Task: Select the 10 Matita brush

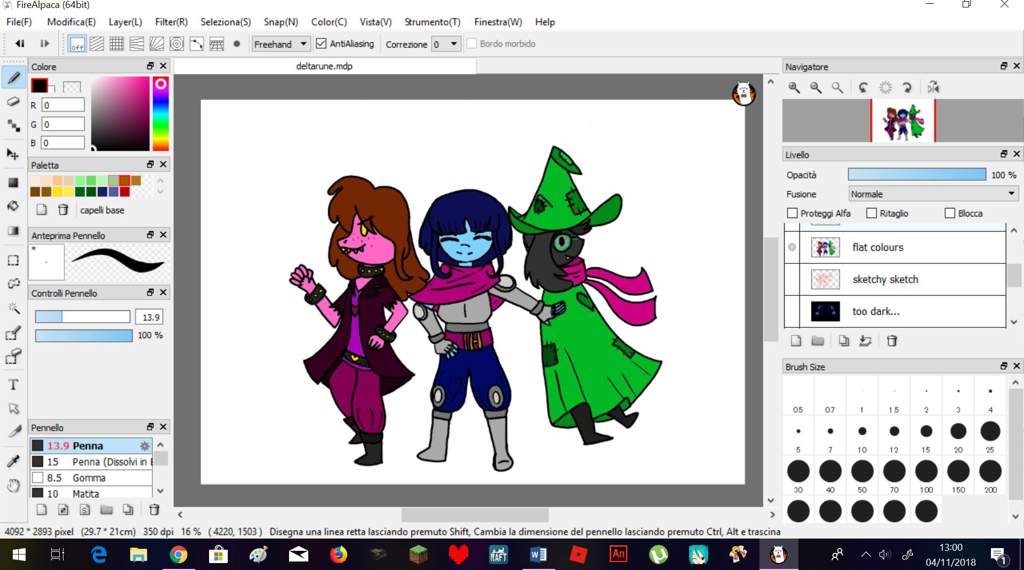Action: [x=91, y=494]
